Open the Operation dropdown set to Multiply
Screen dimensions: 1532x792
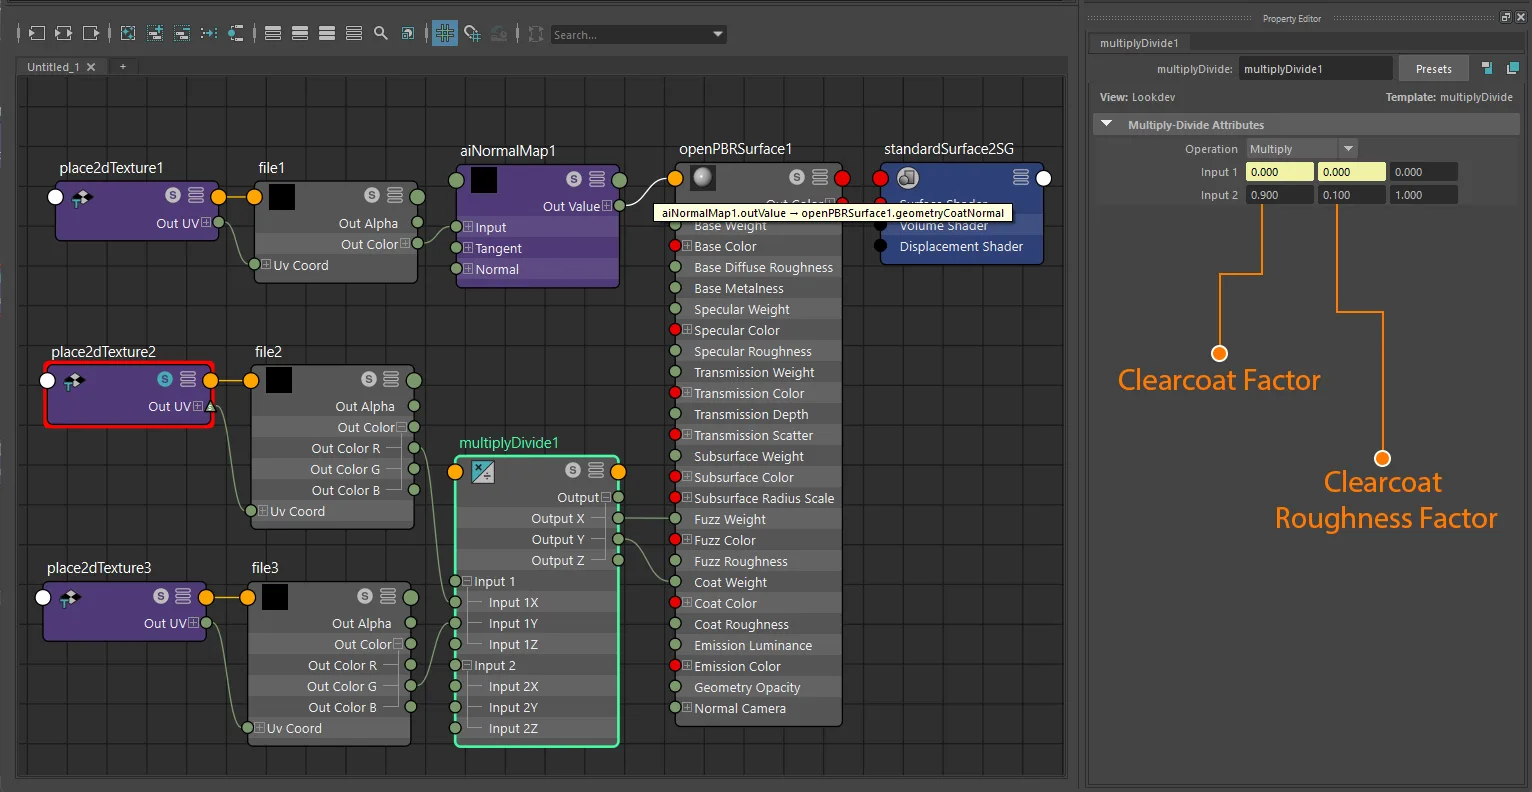[x=1301, y=149]
